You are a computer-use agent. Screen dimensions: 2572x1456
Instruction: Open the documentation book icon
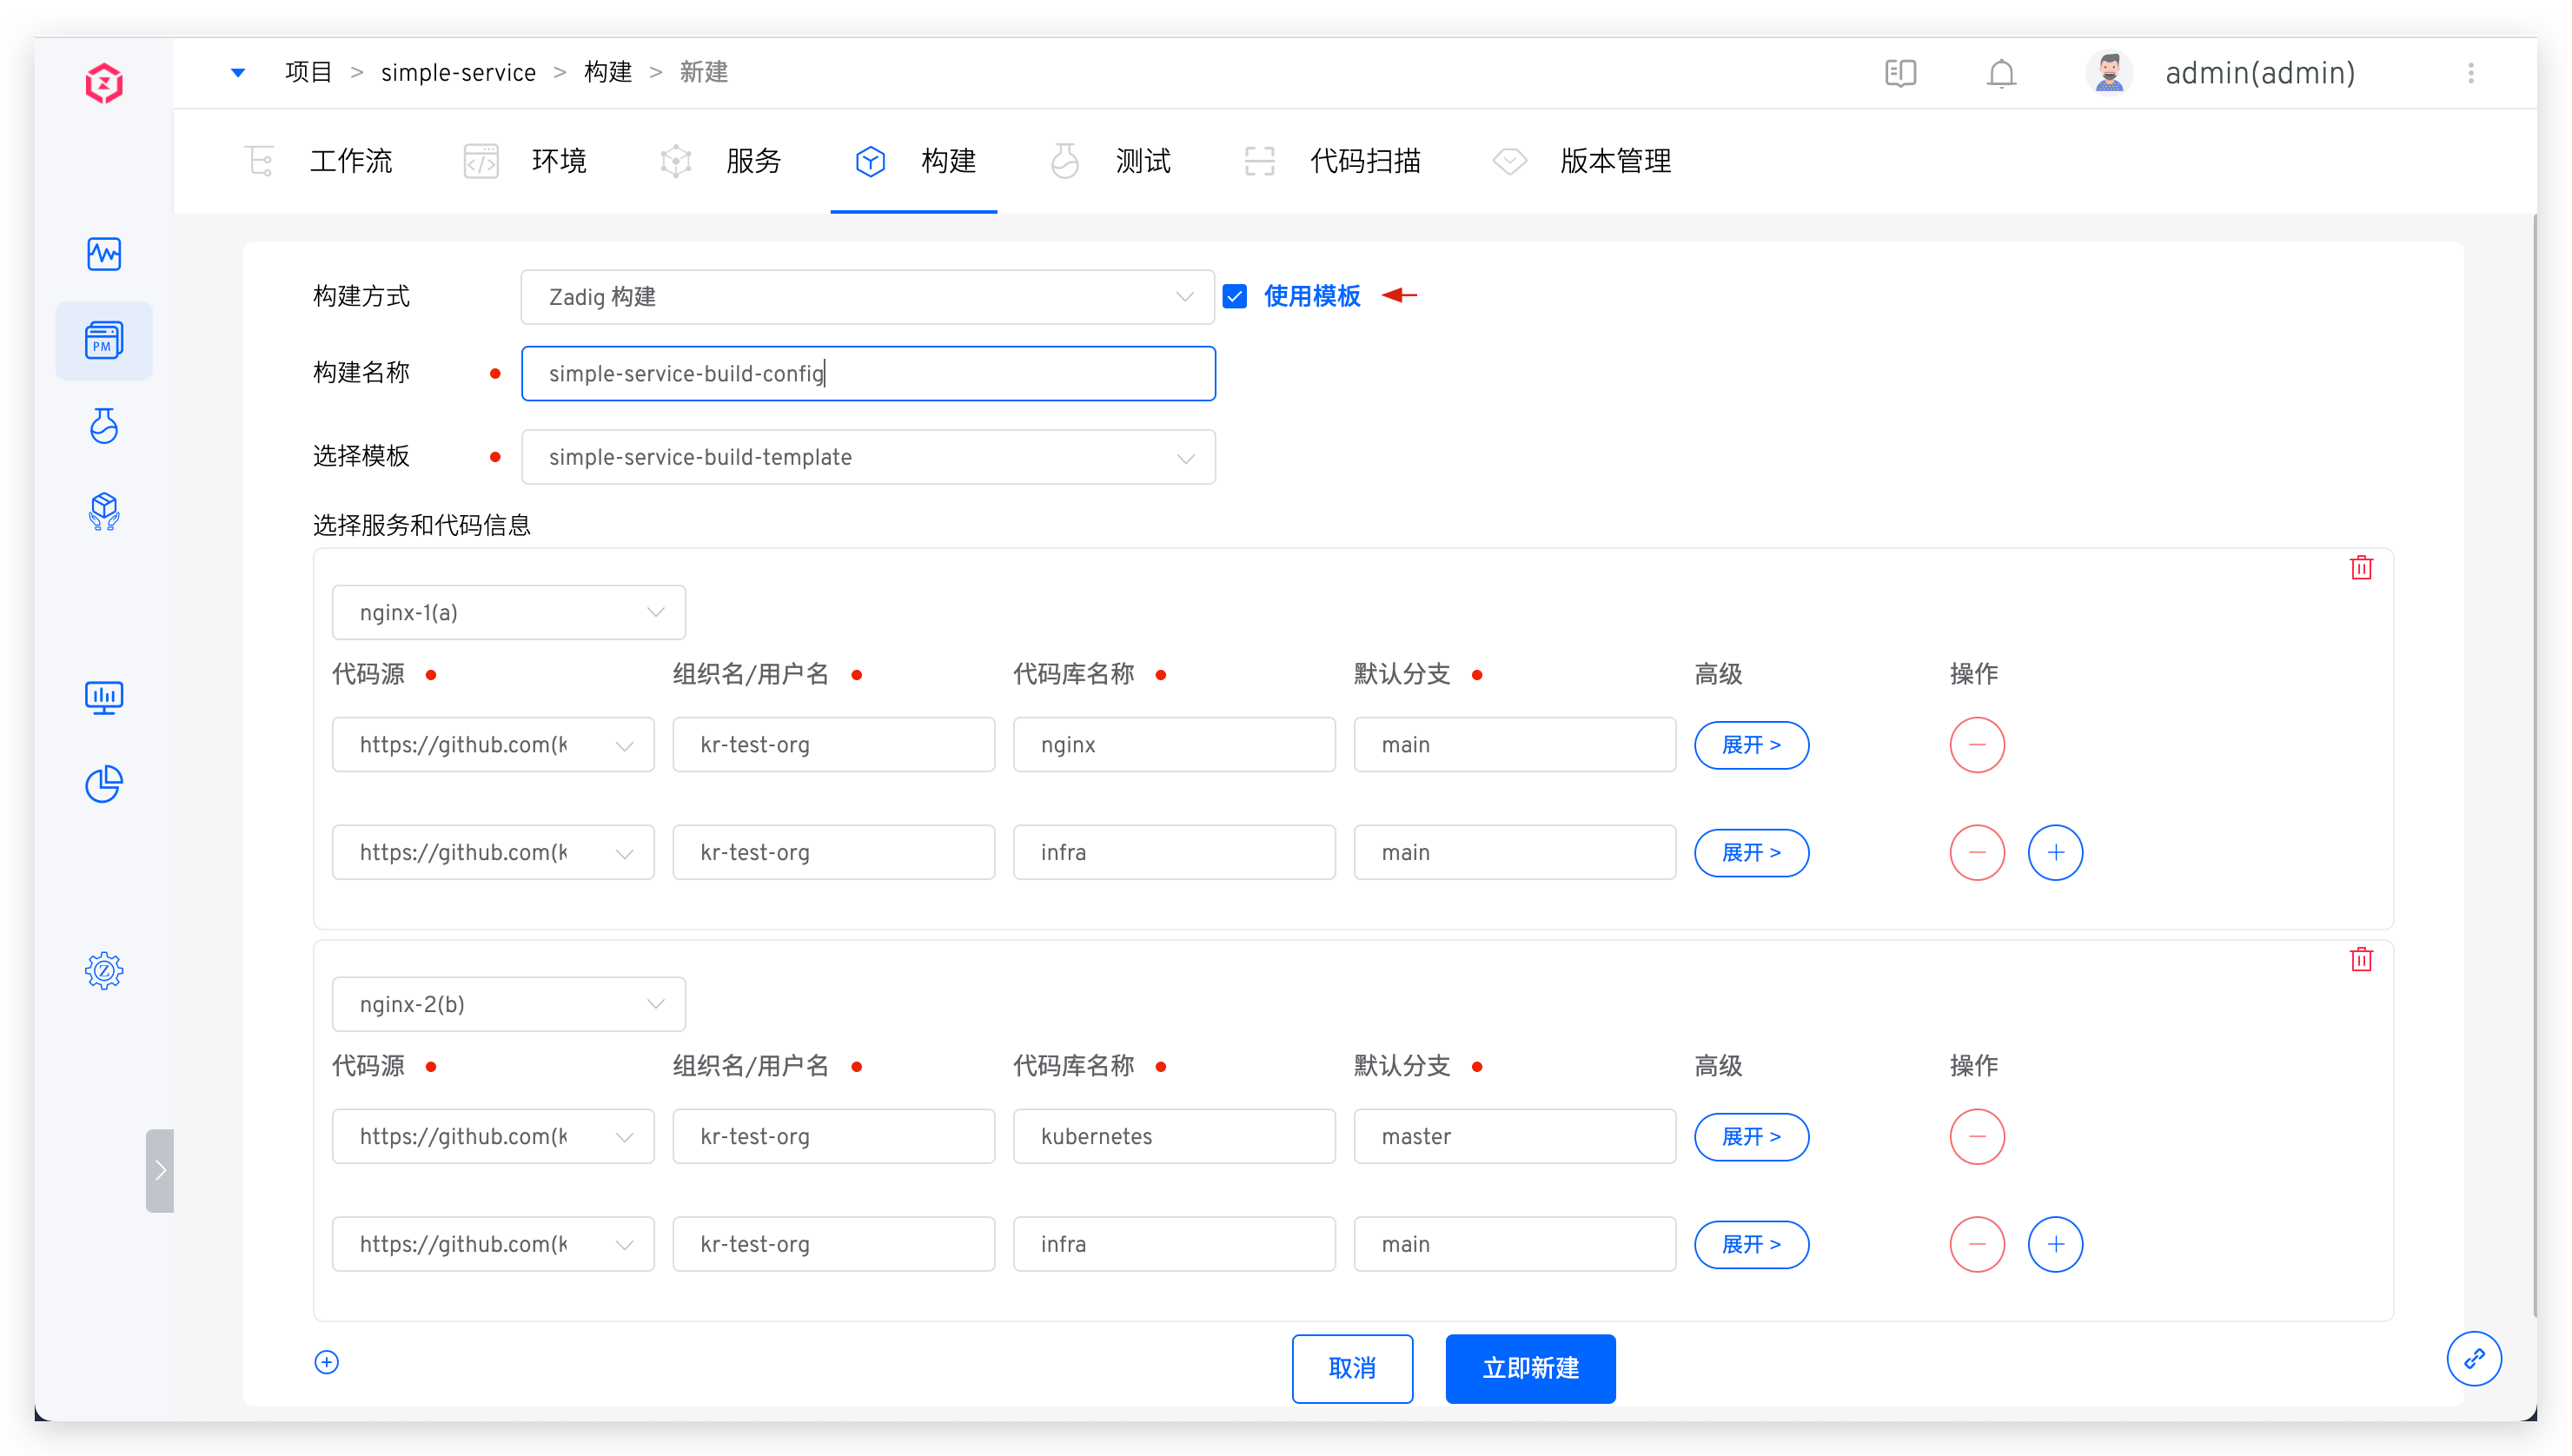point(1900,73)
